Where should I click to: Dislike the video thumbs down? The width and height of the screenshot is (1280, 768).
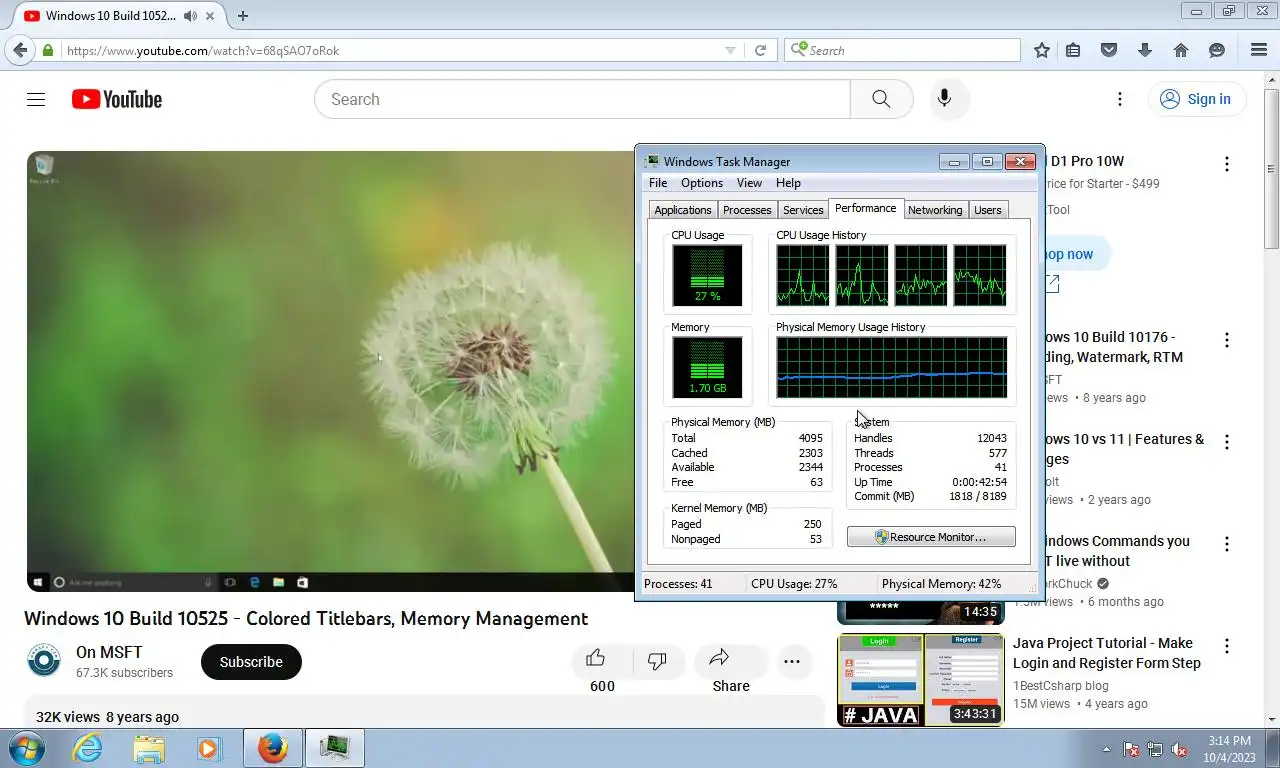657,660
